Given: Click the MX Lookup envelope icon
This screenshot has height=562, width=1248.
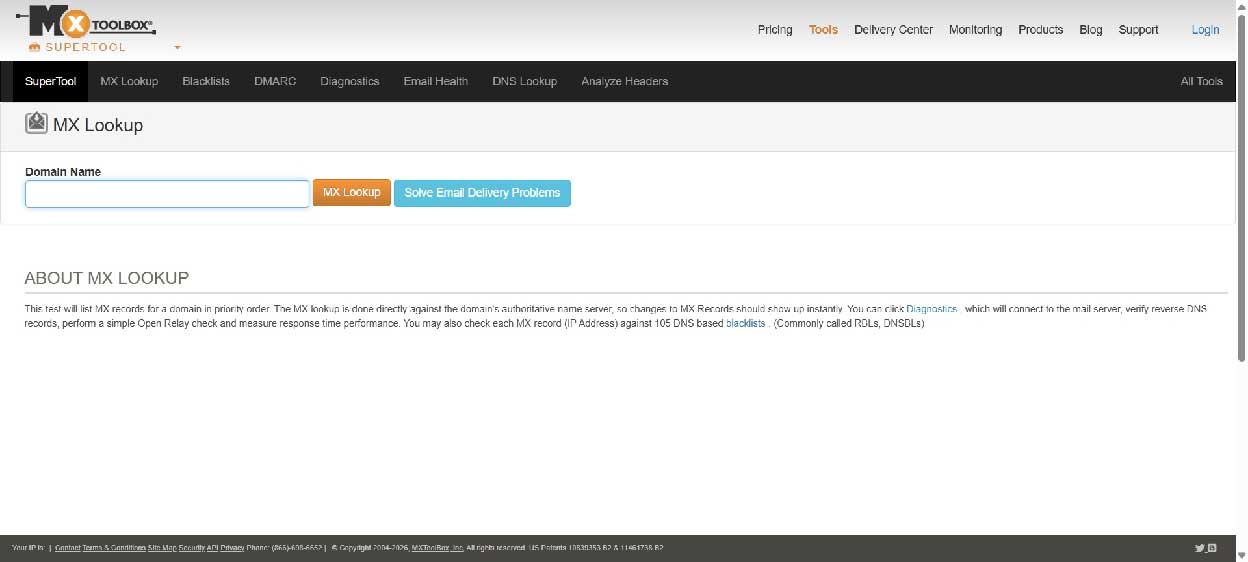Looking at the screenshot, I should pos(36,124).
